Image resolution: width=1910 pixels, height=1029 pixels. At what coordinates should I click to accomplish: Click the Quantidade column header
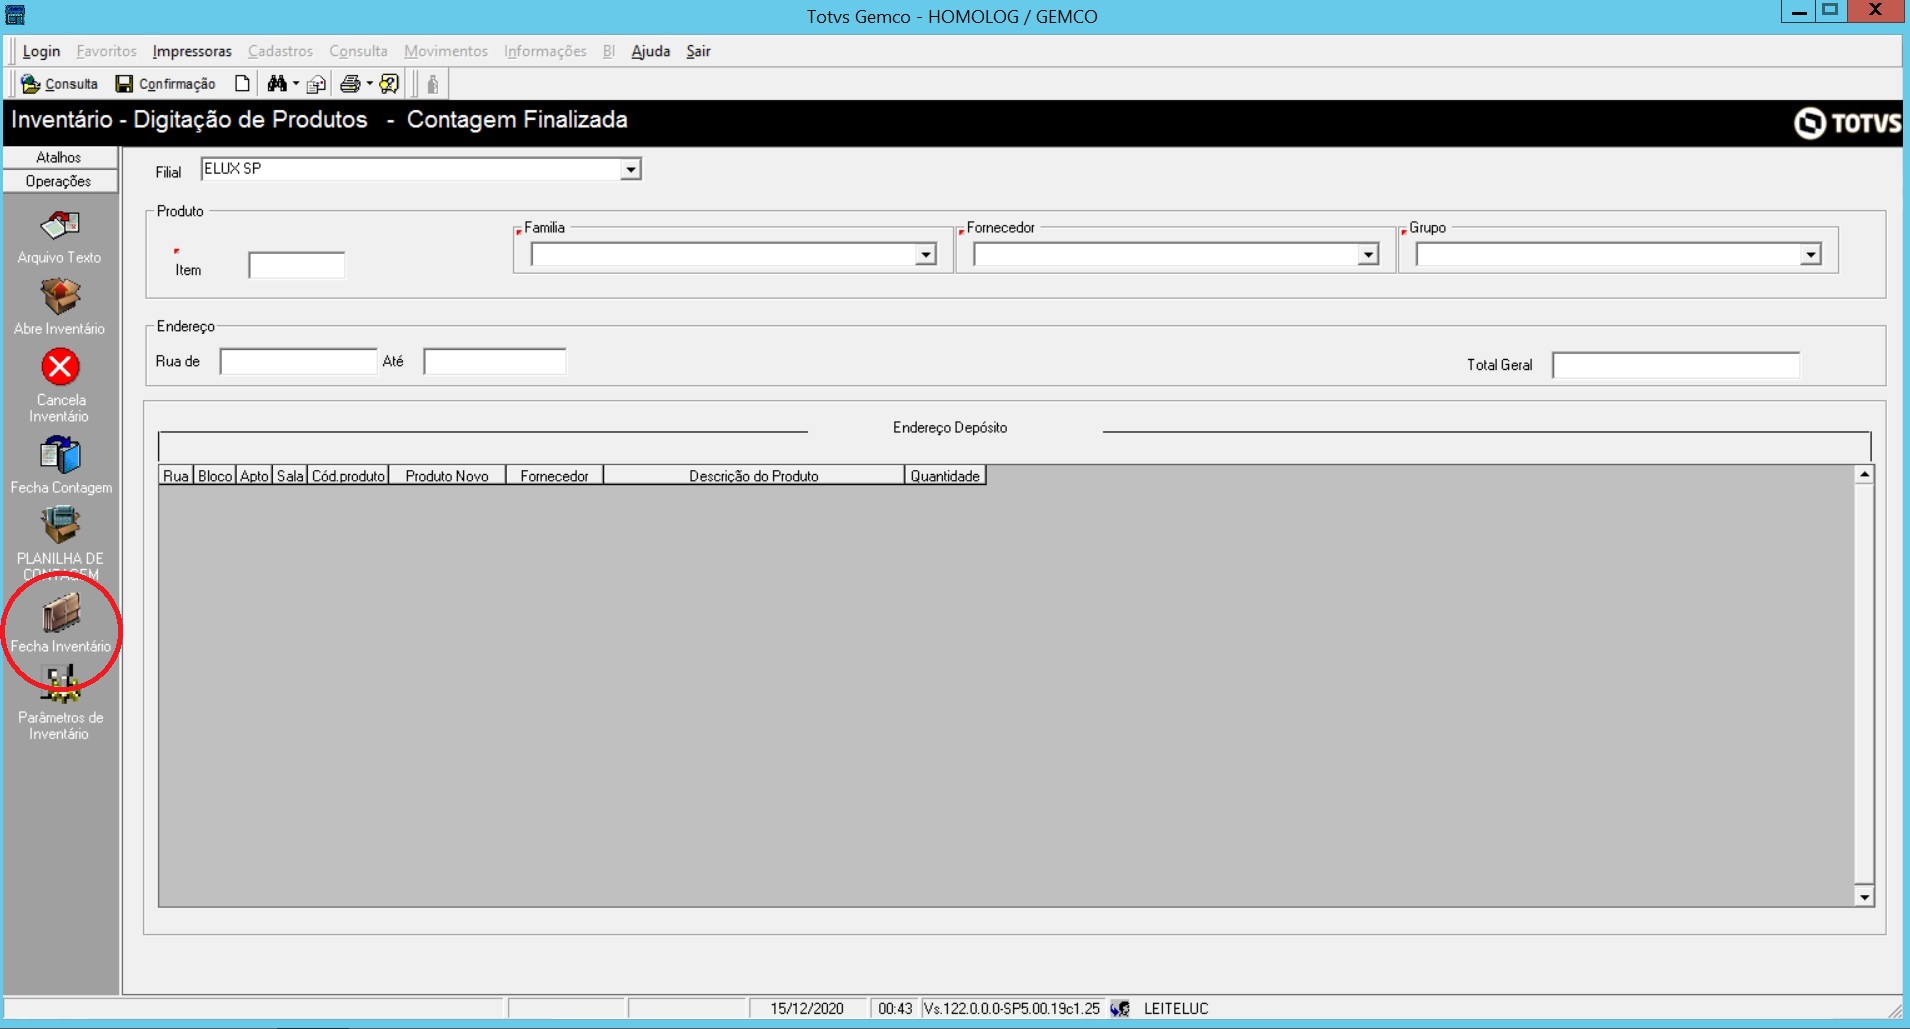pos(945,476)
